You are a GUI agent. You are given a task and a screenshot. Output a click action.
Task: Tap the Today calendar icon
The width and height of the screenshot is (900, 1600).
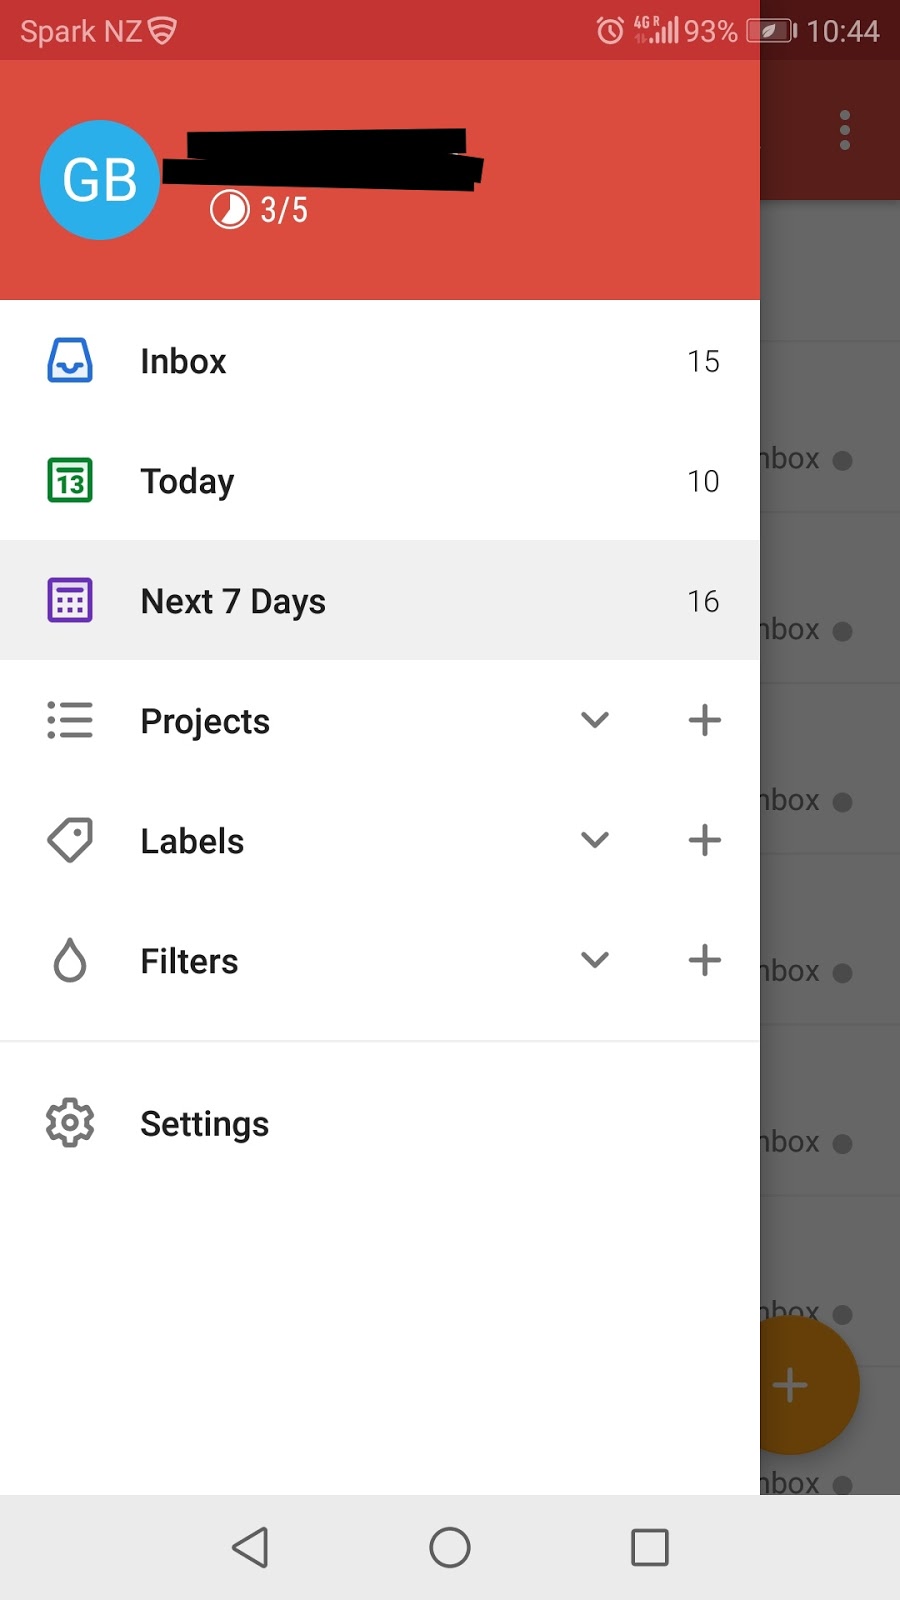pyautogui.click(x=70, y=480)
